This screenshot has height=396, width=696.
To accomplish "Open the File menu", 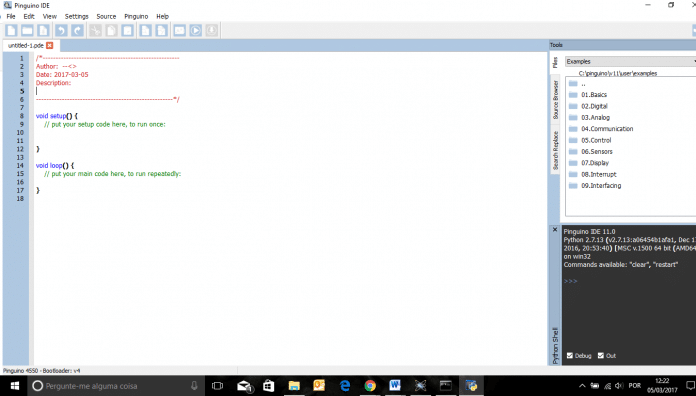I will [x=11, y=16].
